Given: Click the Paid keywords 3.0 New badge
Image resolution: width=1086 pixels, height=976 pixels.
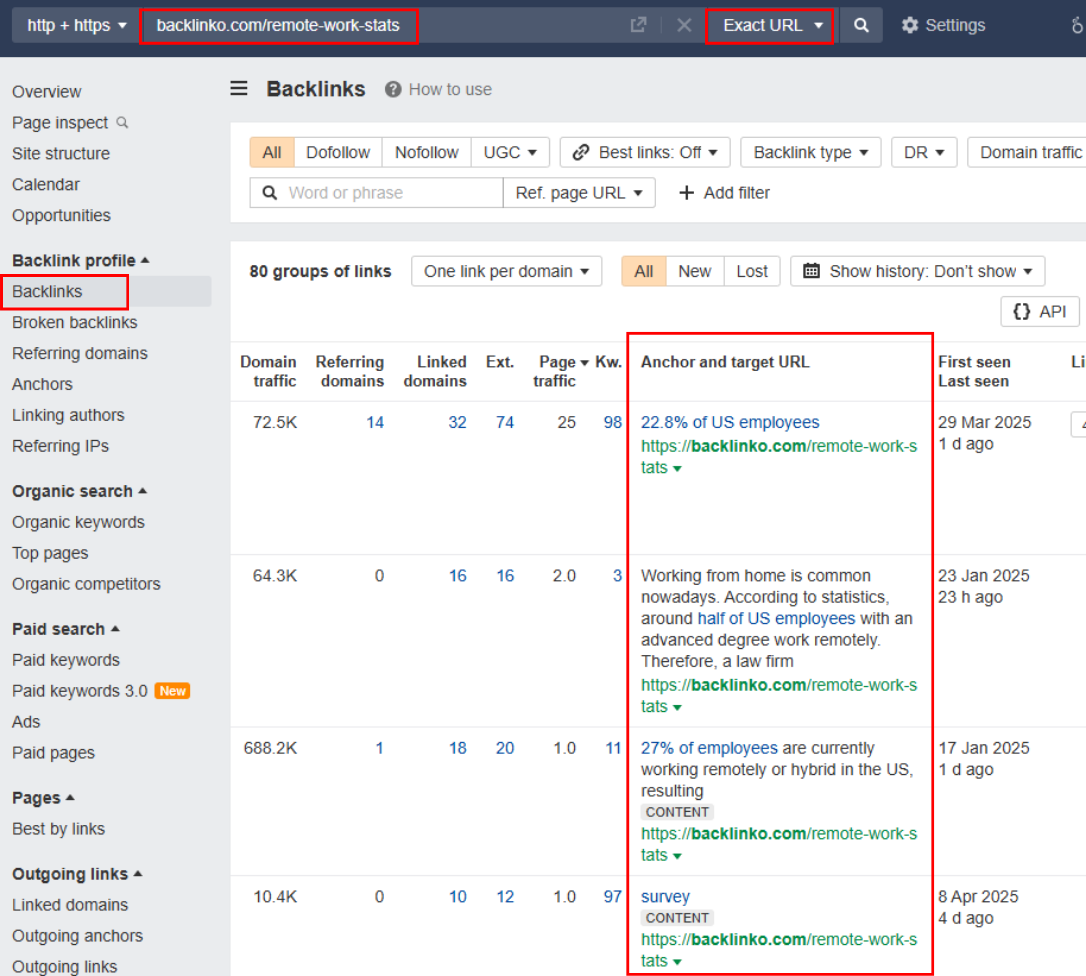Looking at the screenshot, I should pyautogui.click(x=172, y=691).
